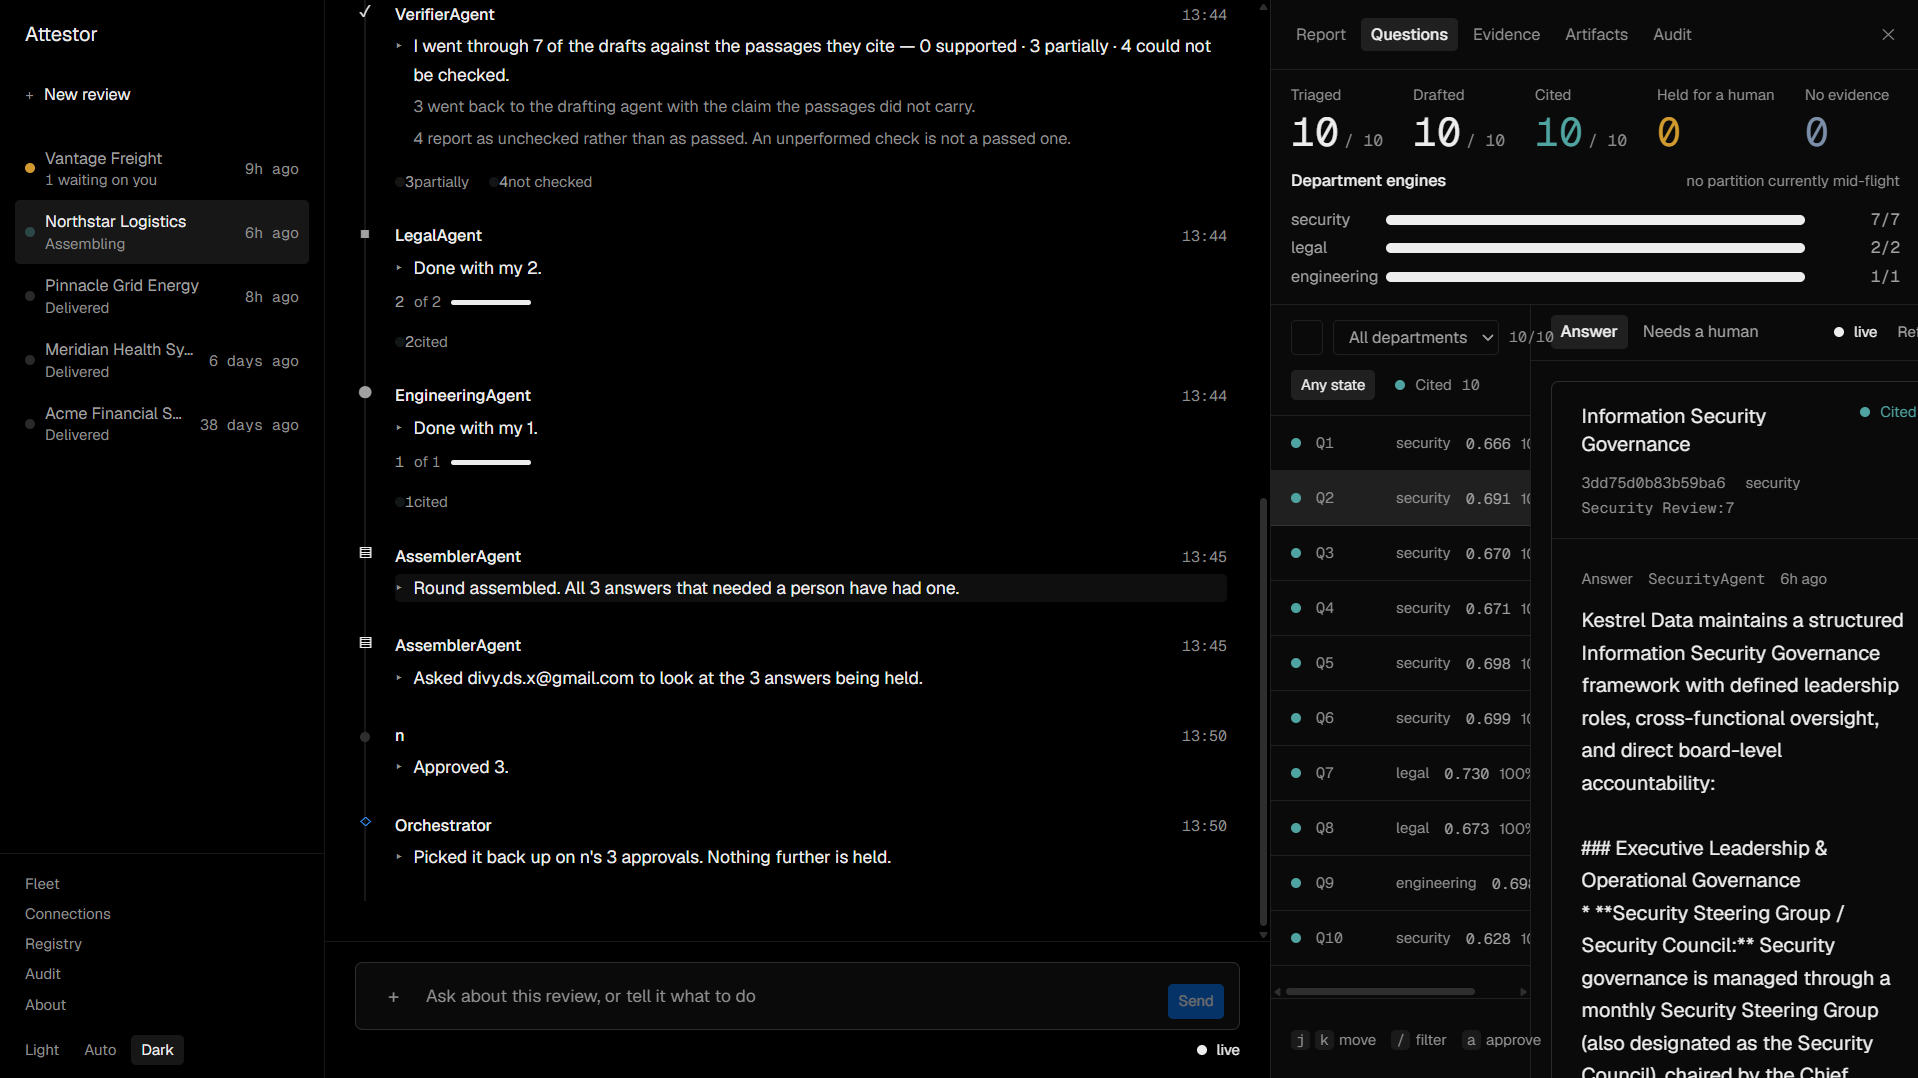Click the EngineeringAgent circle timeline marker

pyautogui.click(x=365, y=393)
